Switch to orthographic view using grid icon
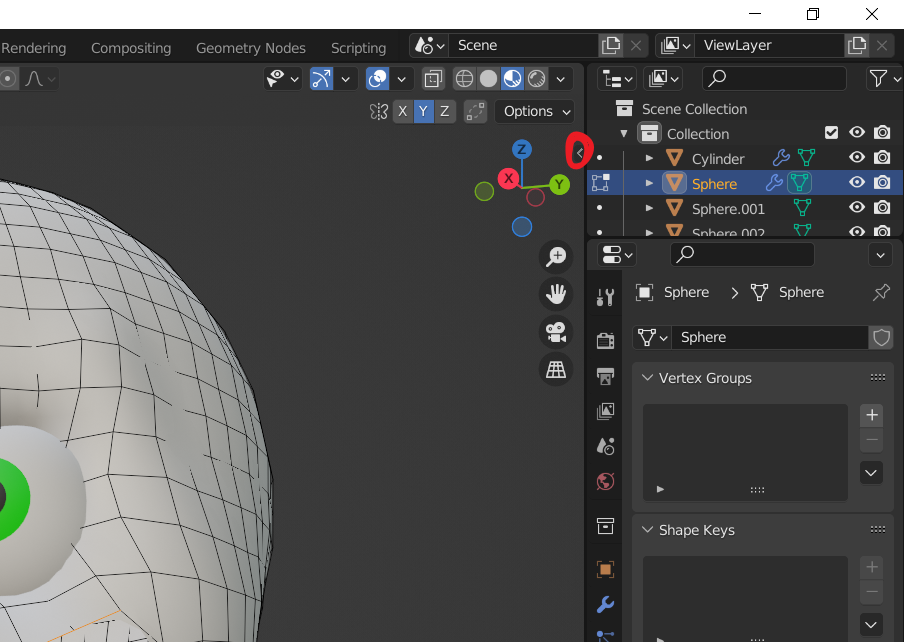 [555, 370]
